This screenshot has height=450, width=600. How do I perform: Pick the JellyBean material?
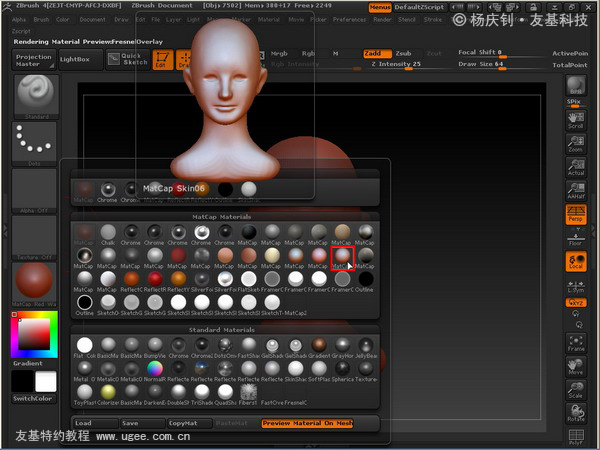click(x=366, y=347)
